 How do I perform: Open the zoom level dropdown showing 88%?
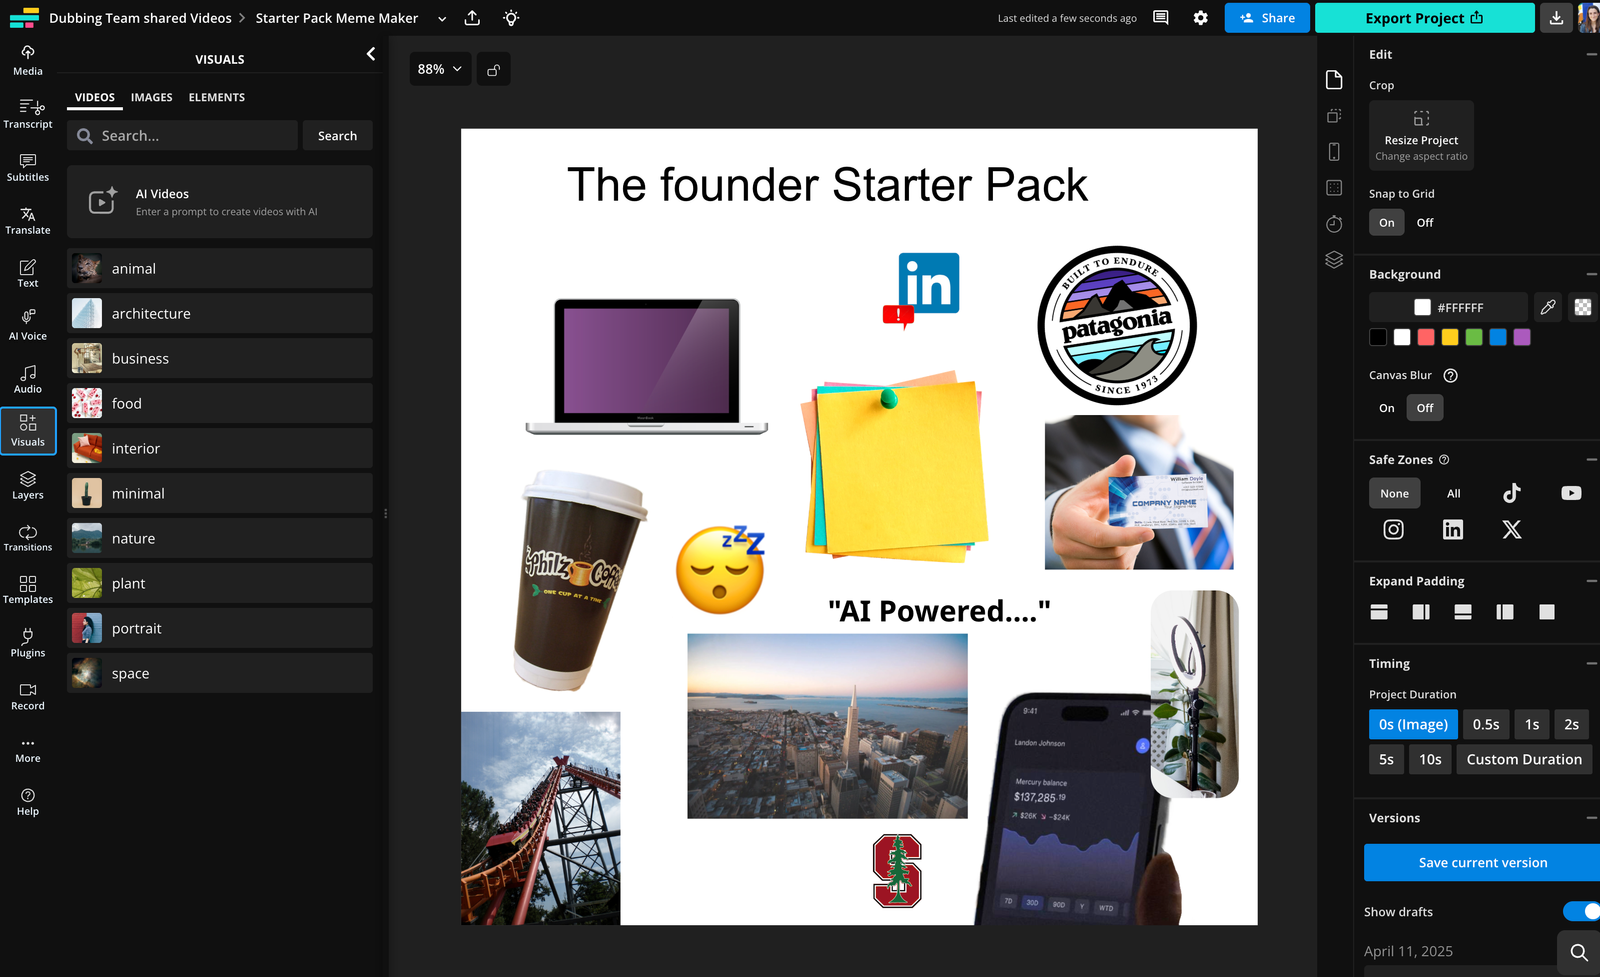click(439, 68)
